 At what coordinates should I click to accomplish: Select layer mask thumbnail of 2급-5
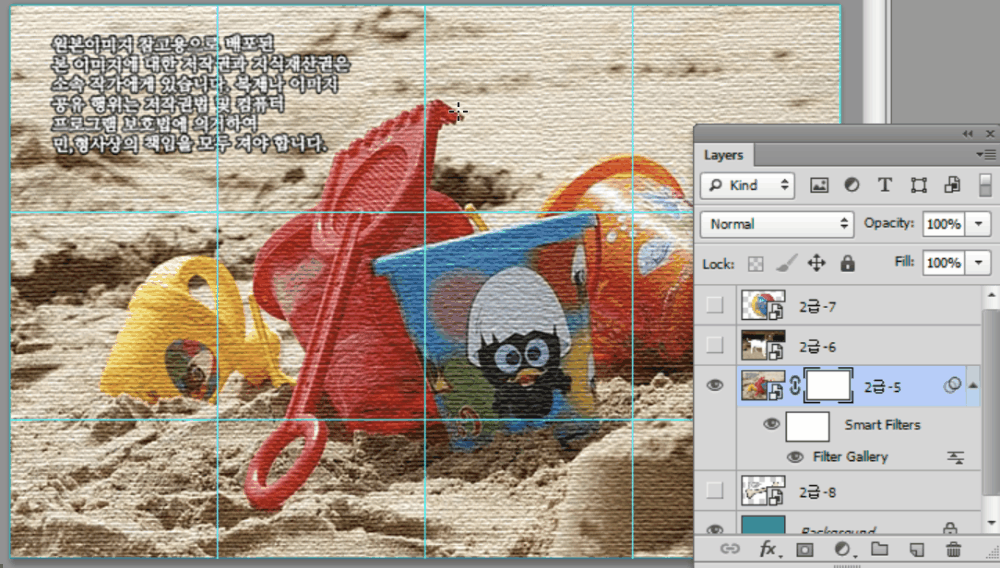point(828,386)
